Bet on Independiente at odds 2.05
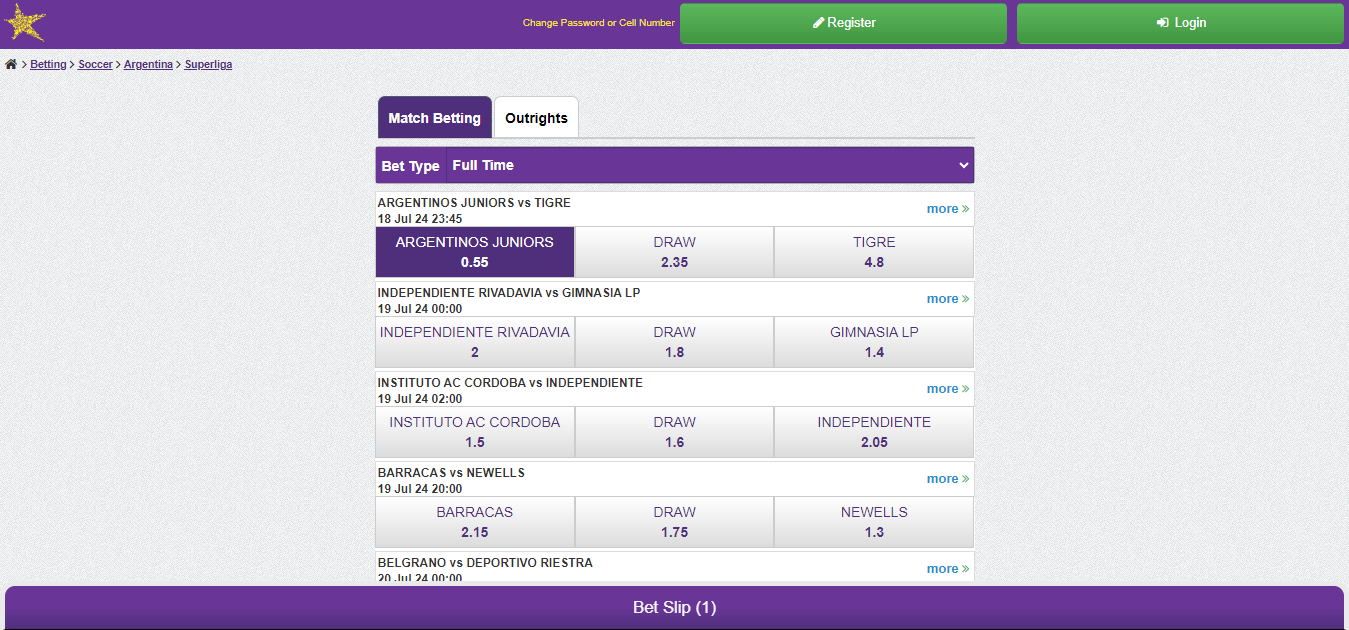 (x=873, y=432)
